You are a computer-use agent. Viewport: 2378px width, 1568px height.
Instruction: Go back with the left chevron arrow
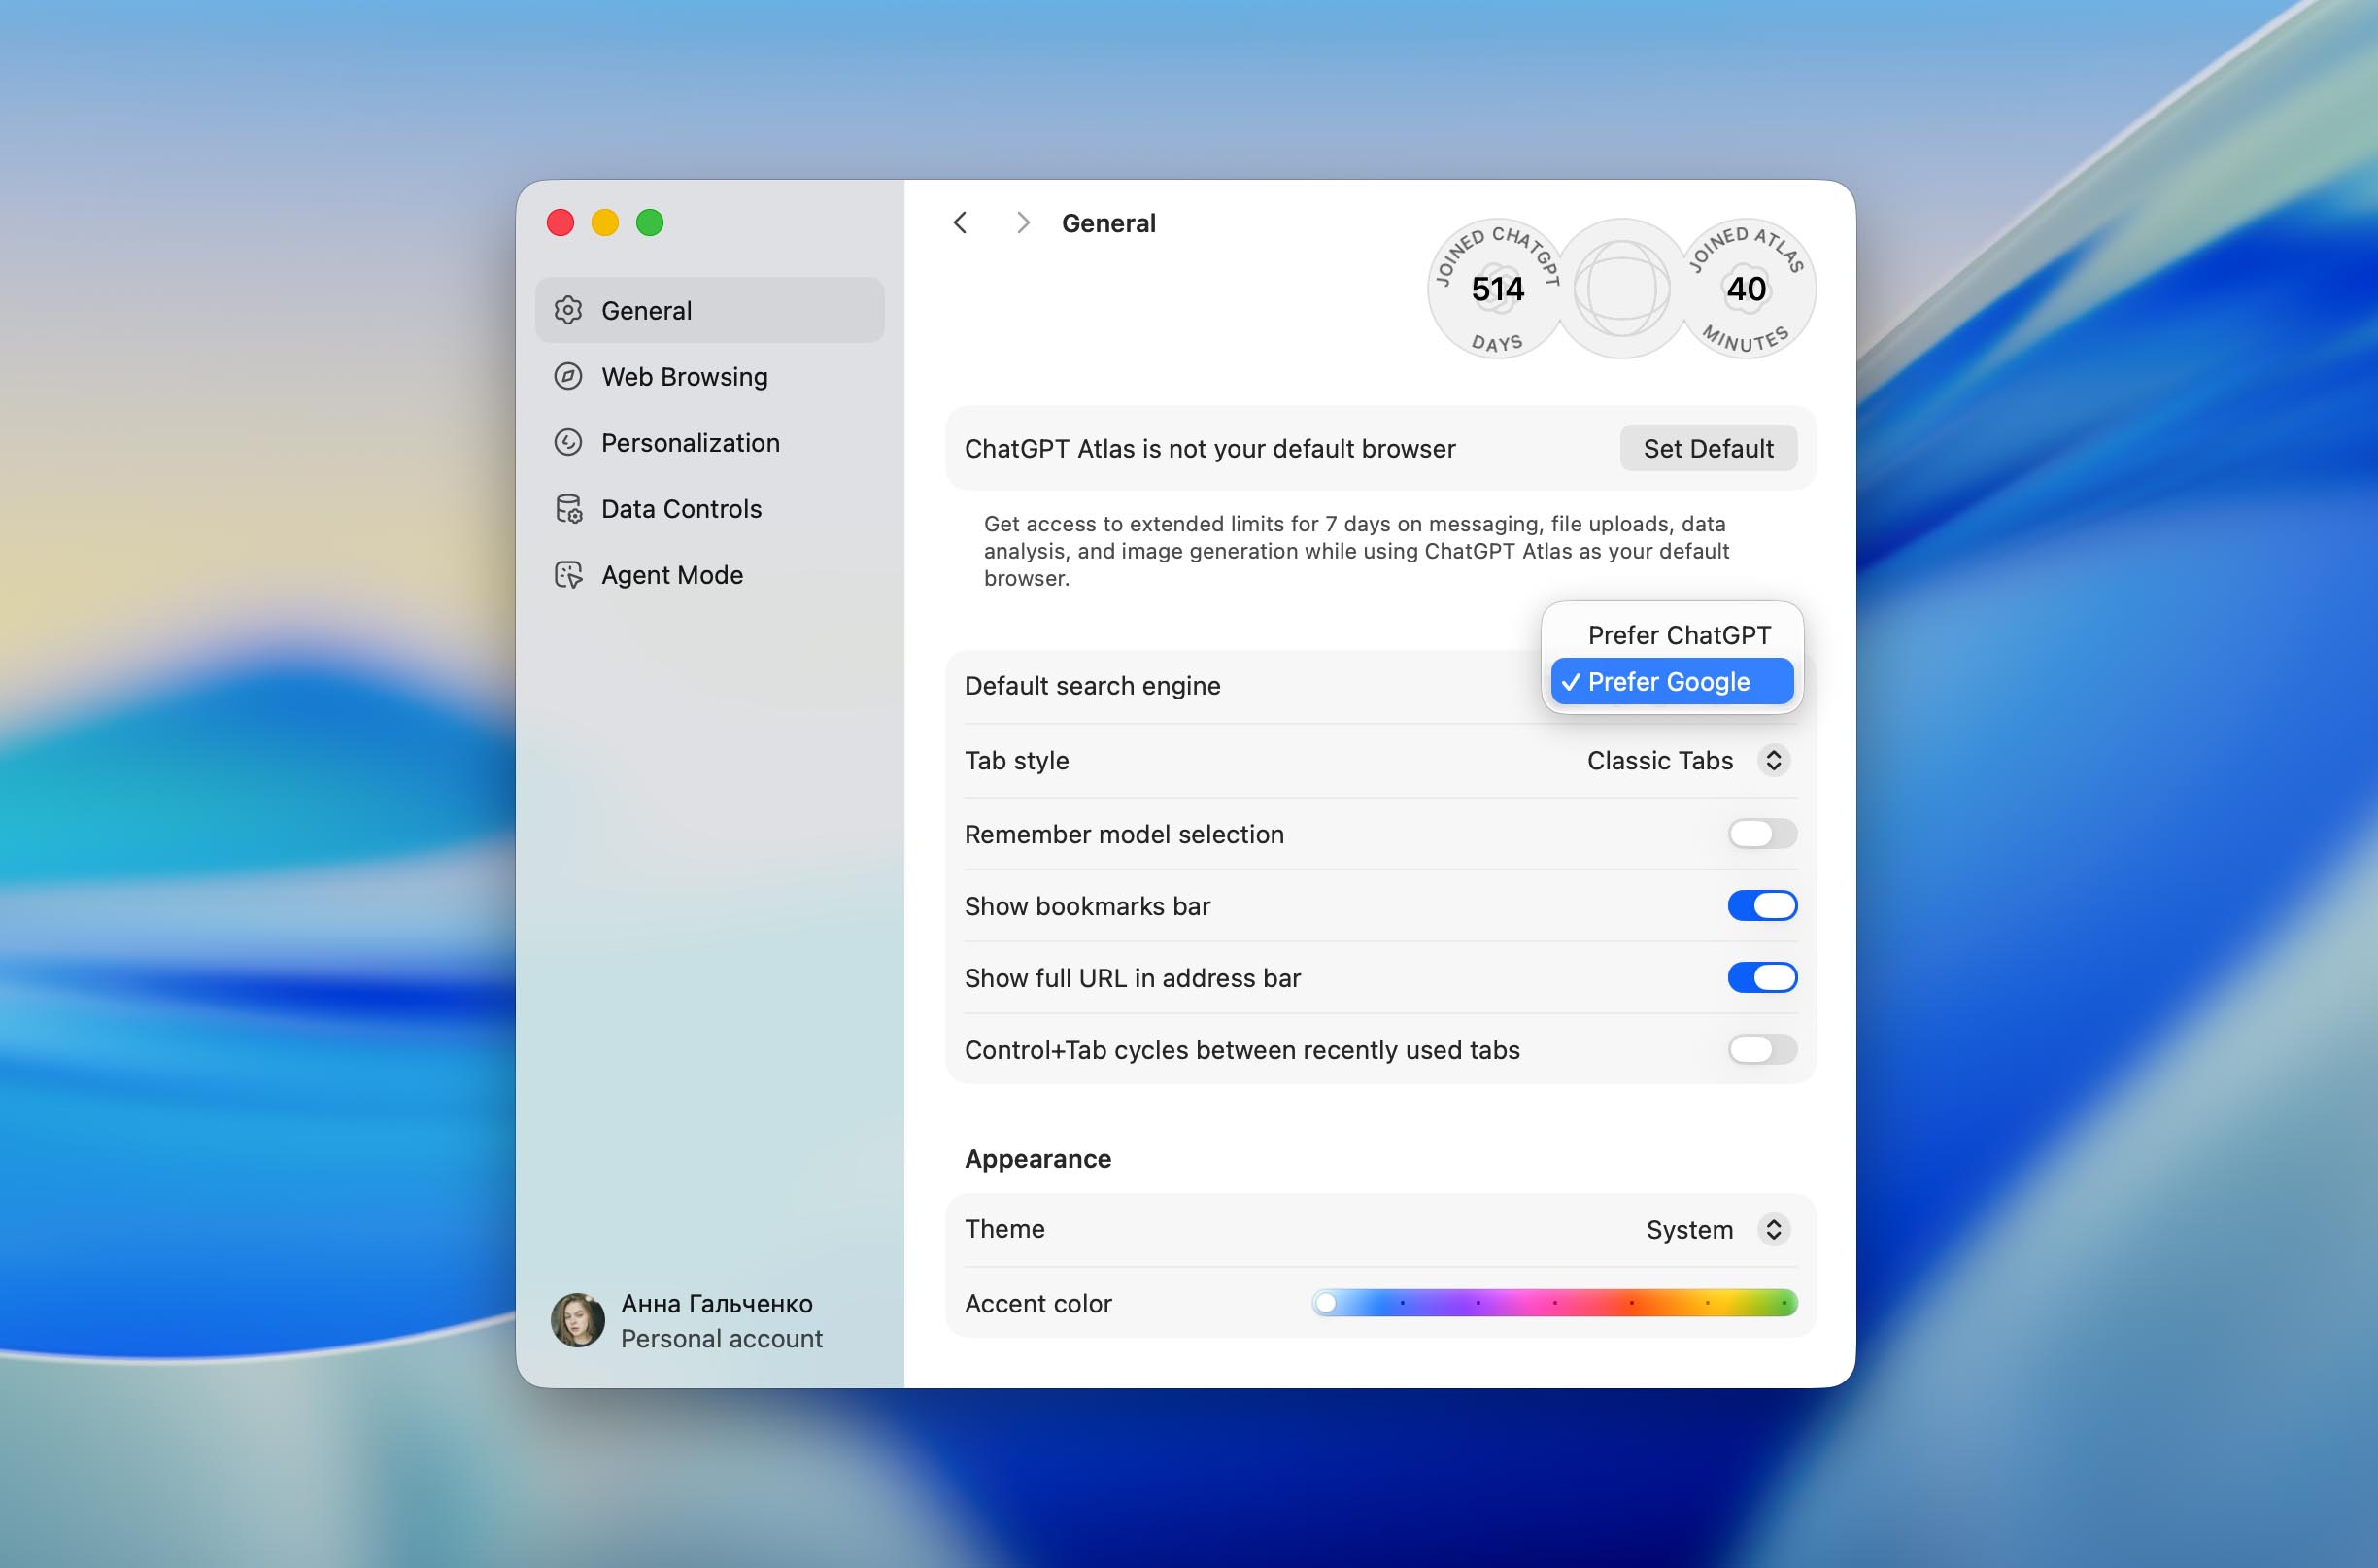[960, 222]
